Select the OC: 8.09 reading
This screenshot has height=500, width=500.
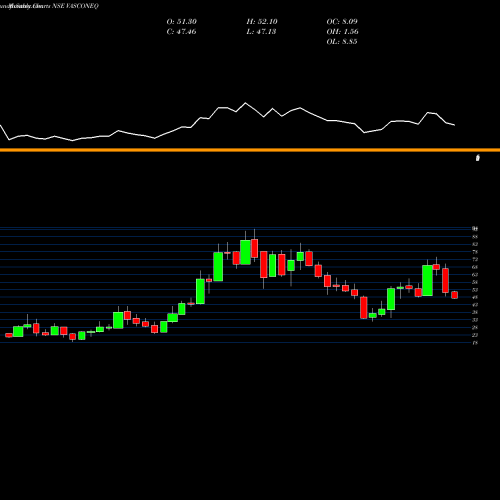coord(342,22)
